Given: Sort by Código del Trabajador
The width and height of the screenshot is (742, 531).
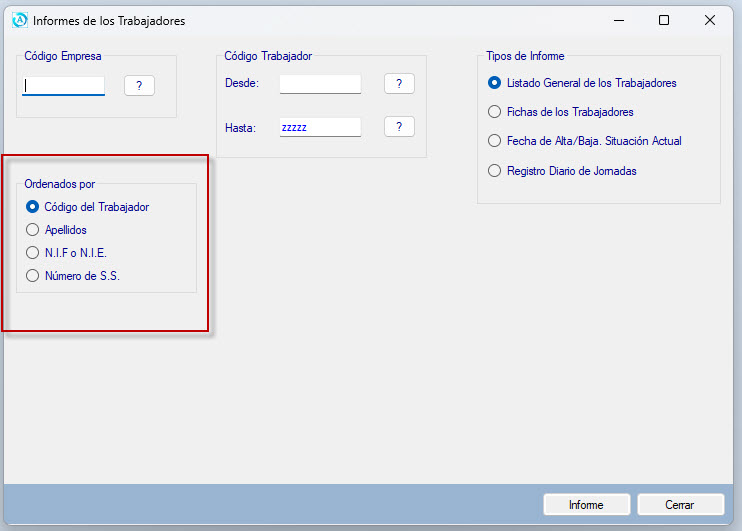Looking at the screenshot, I should pos(33,207).
